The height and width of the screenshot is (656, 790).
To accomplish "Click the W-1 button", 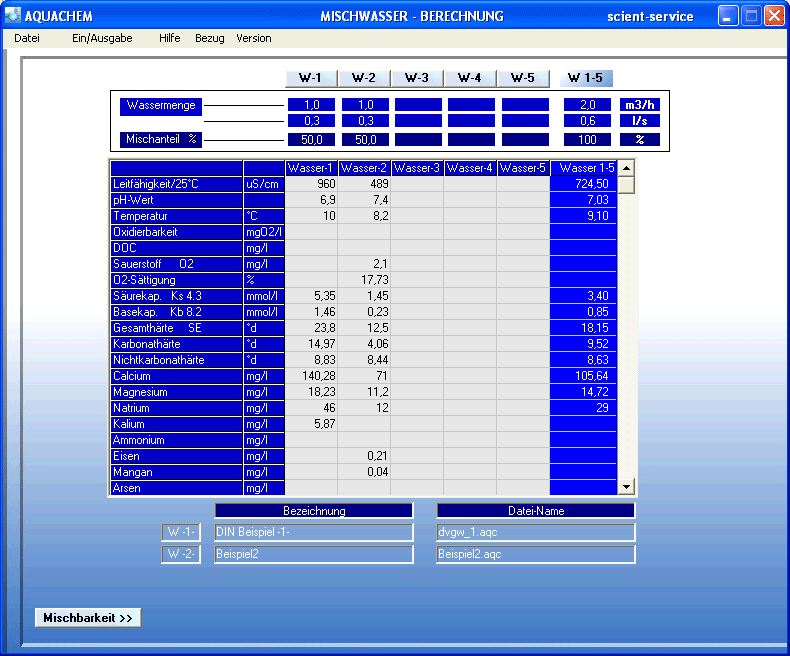I will pos(311,78).
